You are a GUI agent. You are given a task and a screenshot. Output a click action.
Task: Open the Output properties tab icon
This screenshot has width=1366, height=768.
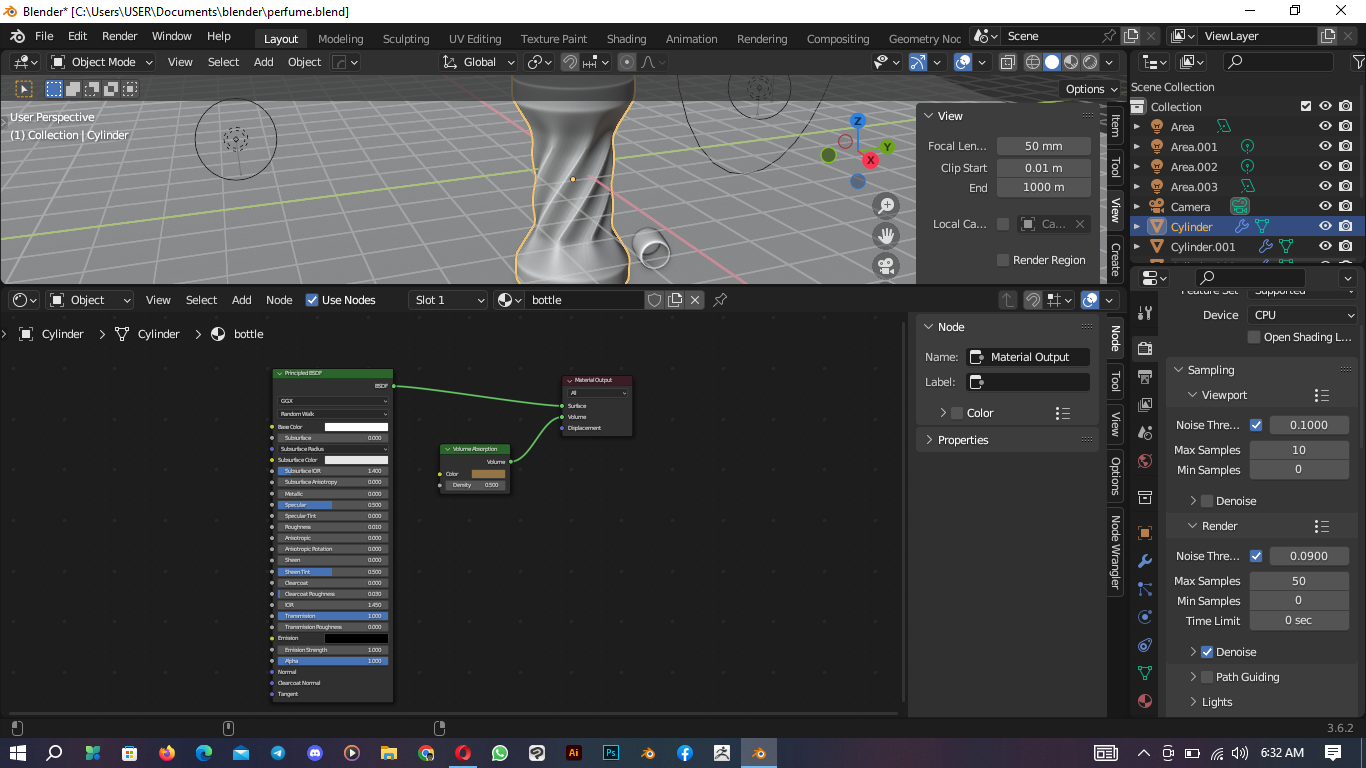tap(1145, 376)
